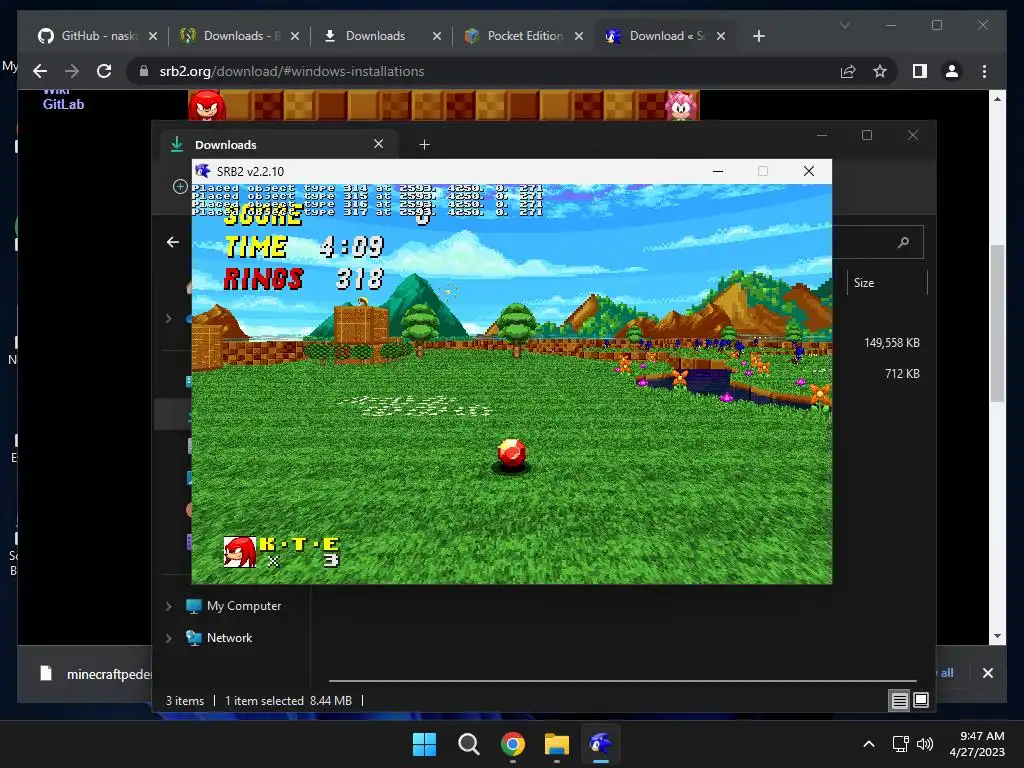Open Chrome profile menu
The height and width of the screenshot is (768, 1024).
point(952,71)
